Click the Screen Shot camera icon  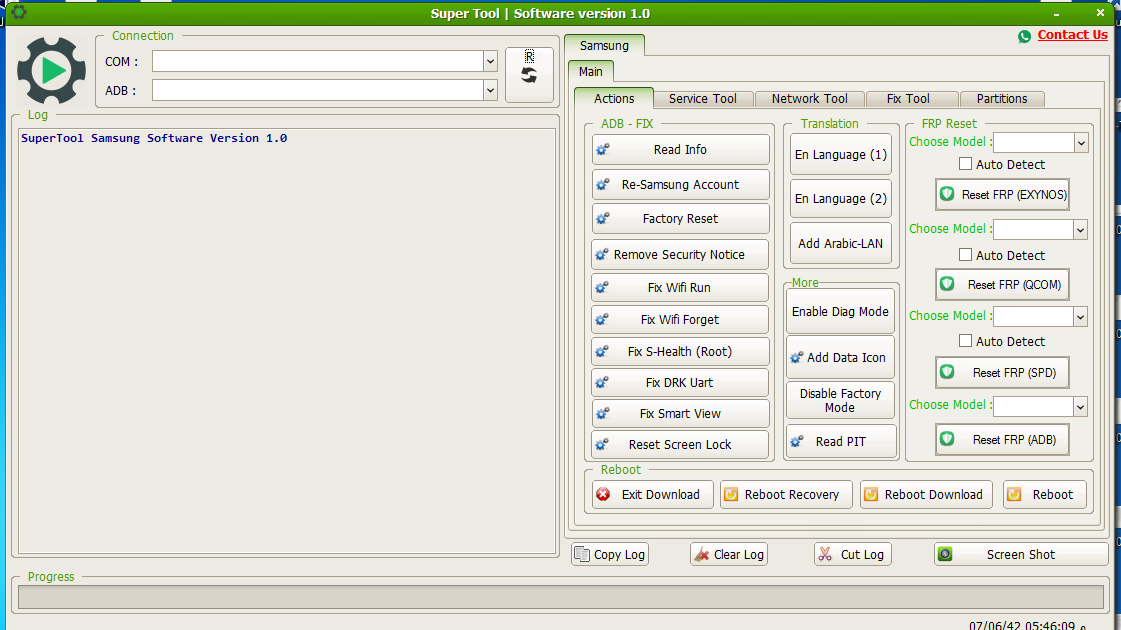pyautogui.click(x=945, y=554)
